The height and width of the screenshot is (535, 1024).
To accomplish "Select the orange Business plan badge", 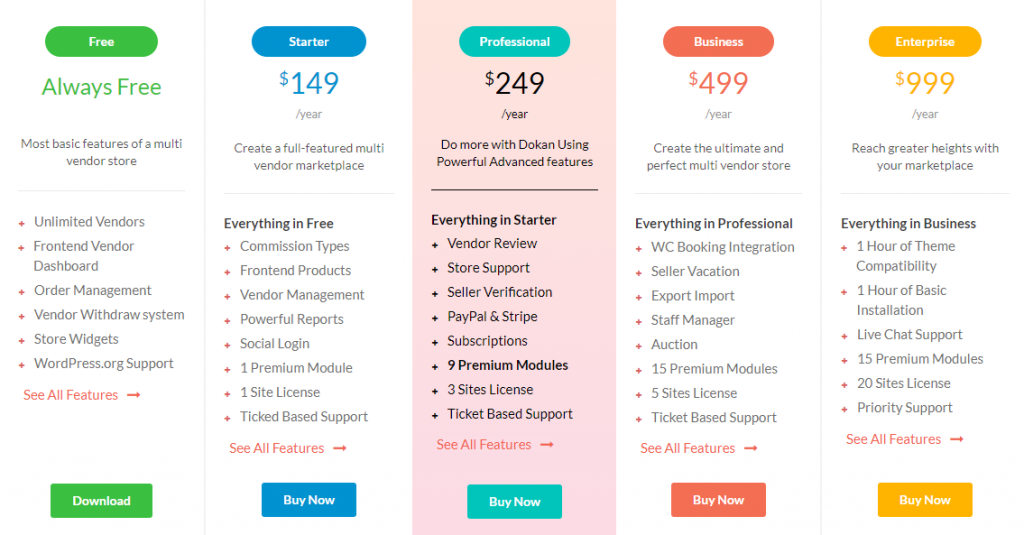I will (718, 42).
